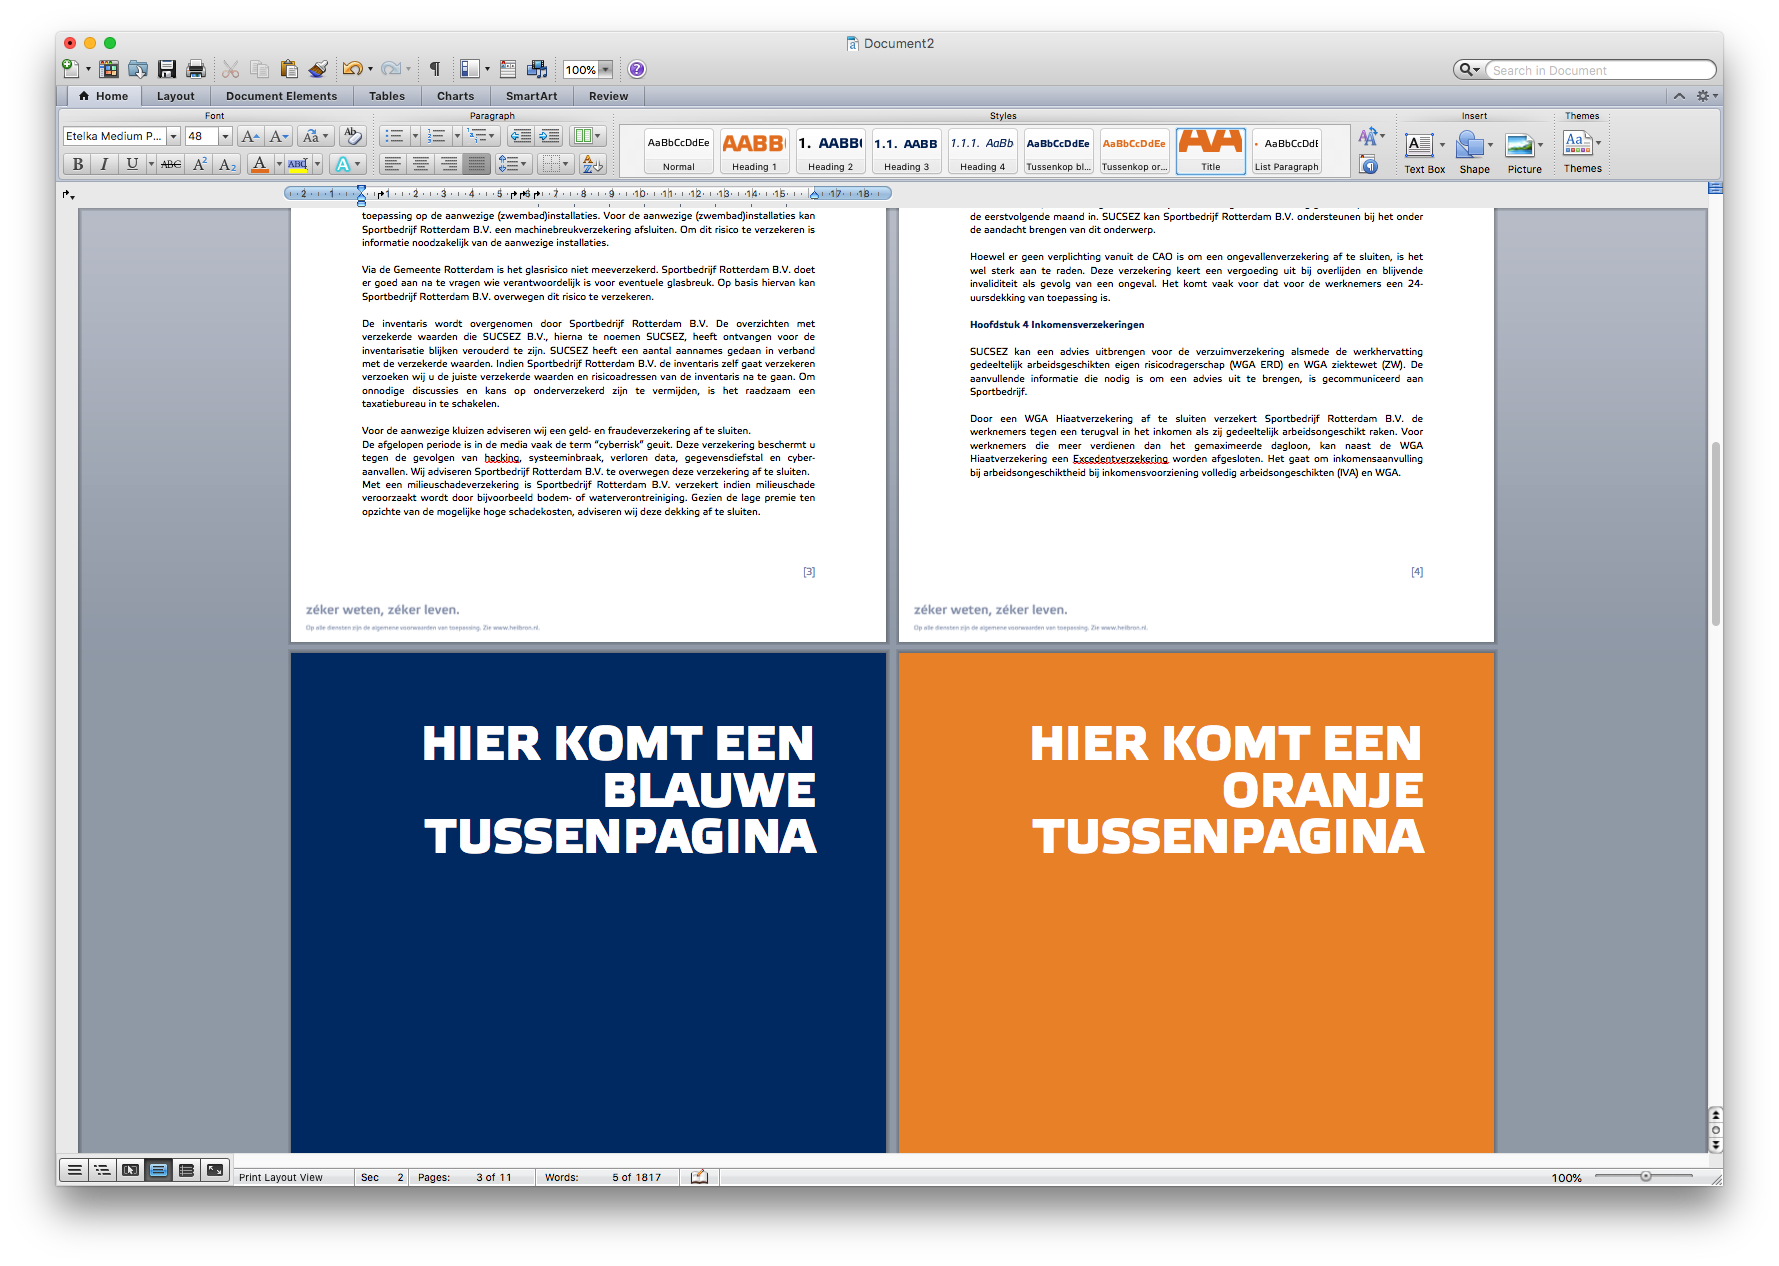
Task: Apply the List Paragraph style
Action: point(1287,151)
